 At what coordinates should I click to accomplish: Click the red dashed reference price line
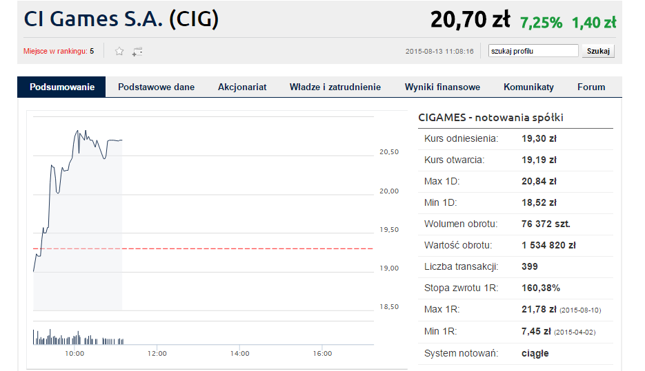pos(203,248)
